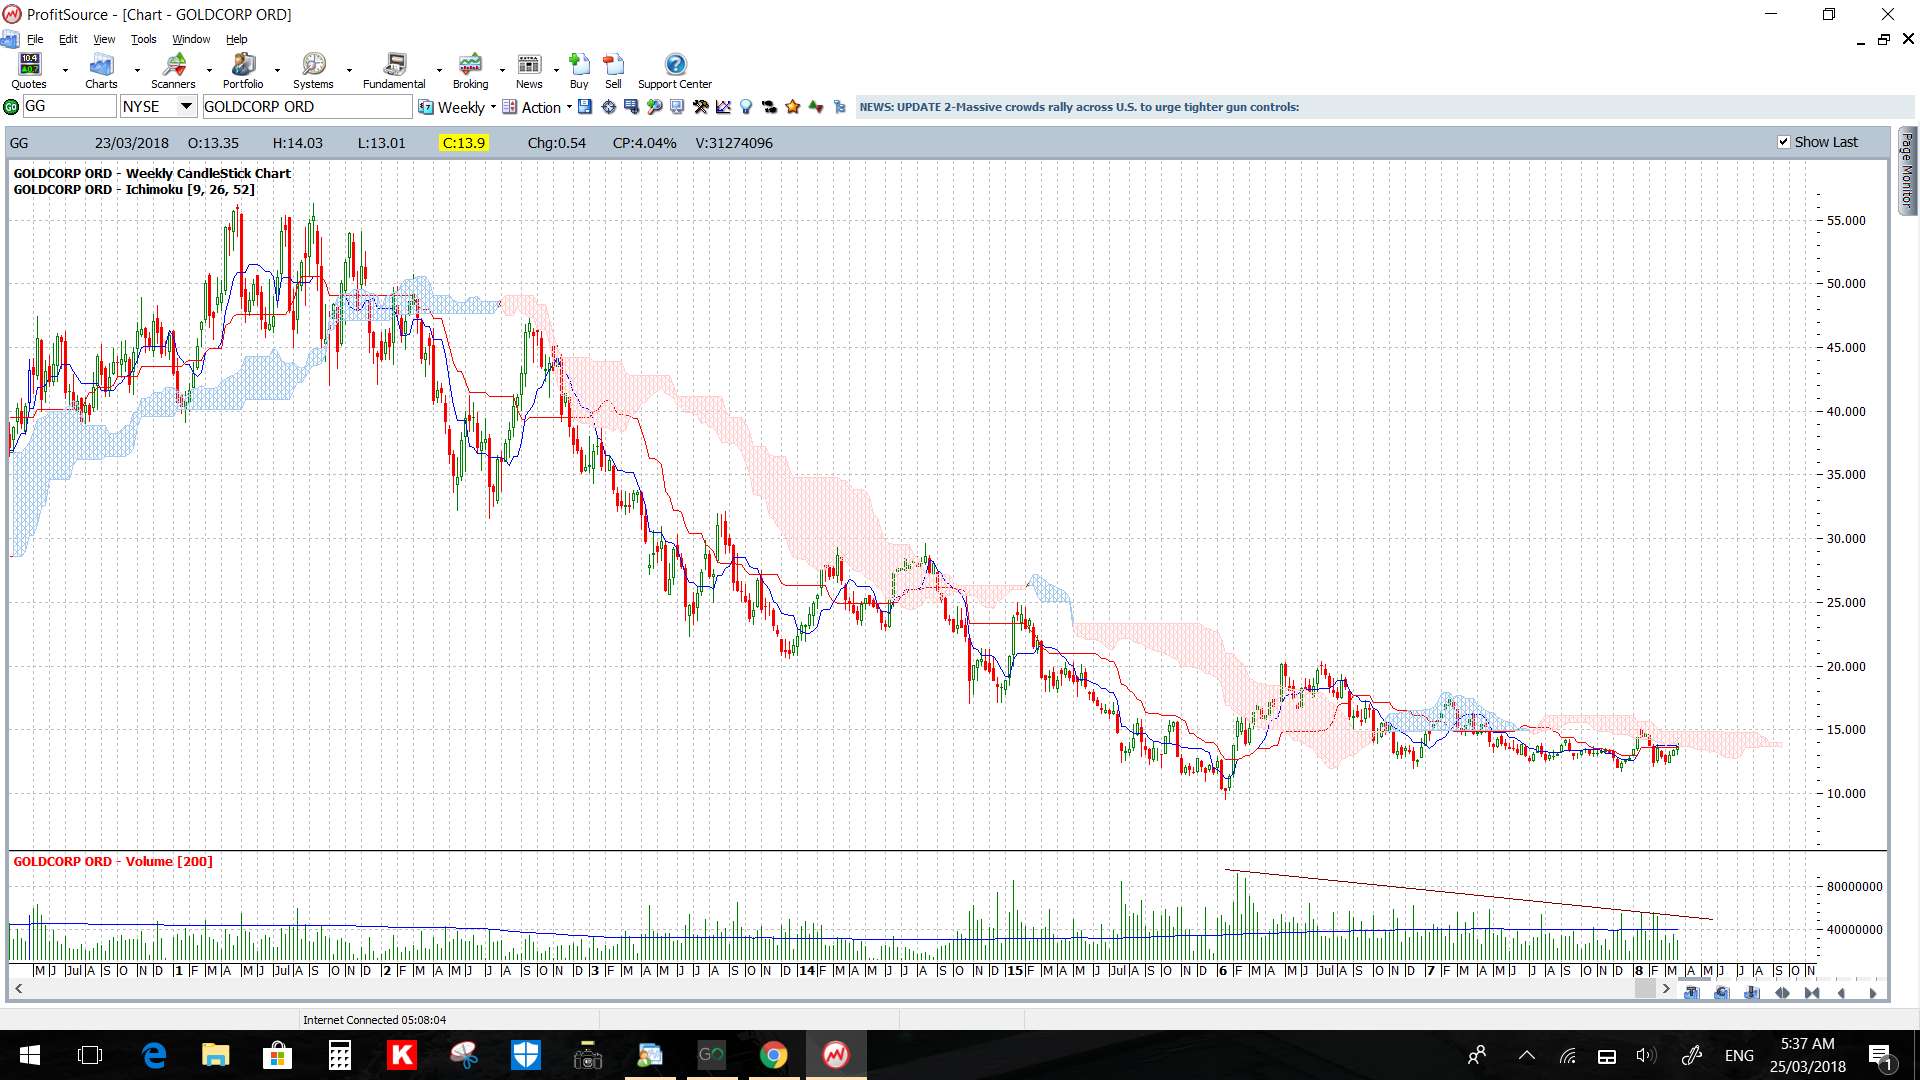Click the volume speaker tray icon
This screenshot has width=1920, height=1080.
(x=1646, y=1056)
